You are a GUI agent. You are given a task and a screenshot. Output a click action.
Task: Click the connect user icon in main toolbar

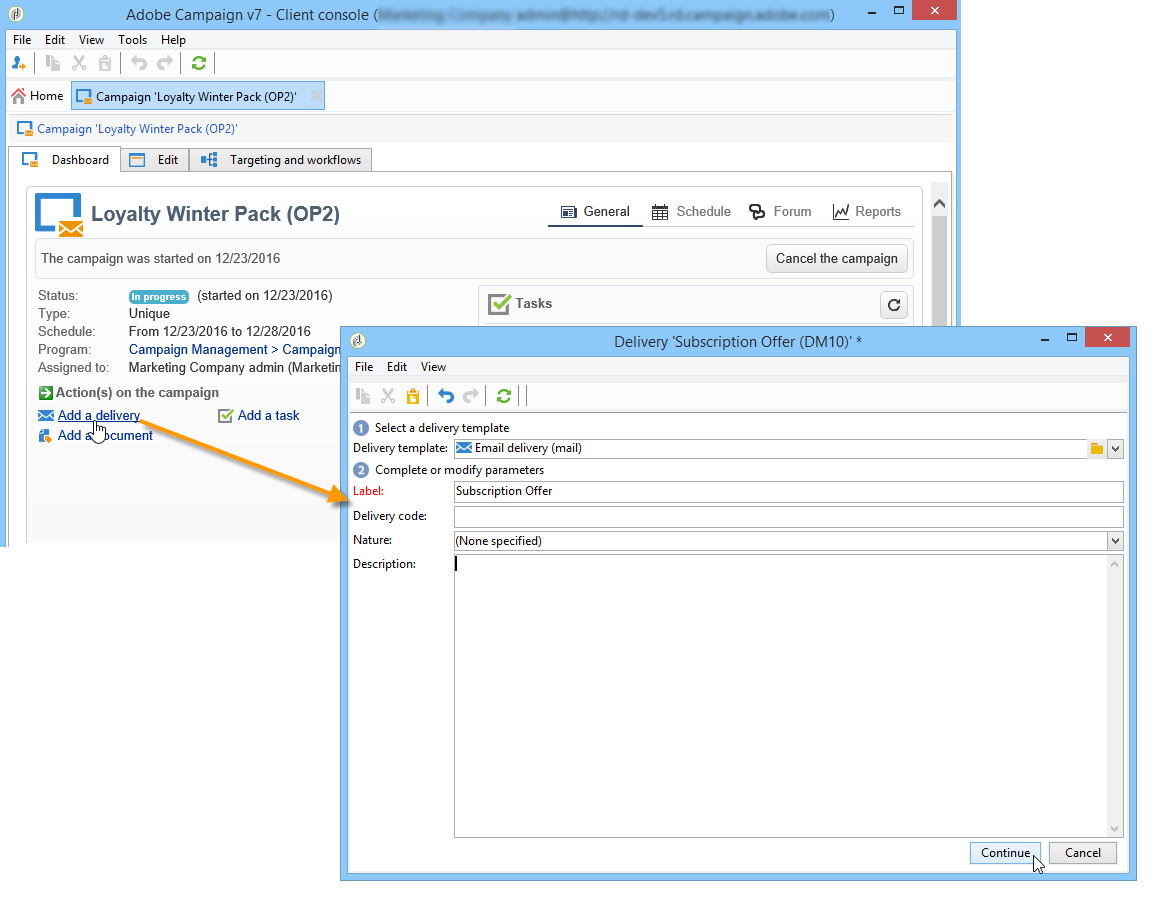pyautogui.click(x=18, y=64)
